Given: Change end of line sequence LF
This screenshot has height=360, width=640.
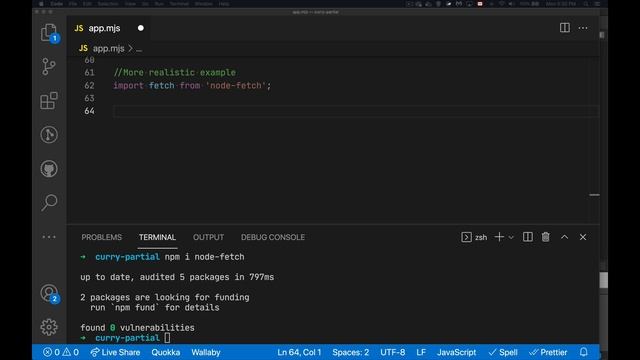Looking at the screenshot, I should pyautogui.click(x=421, y=352).
